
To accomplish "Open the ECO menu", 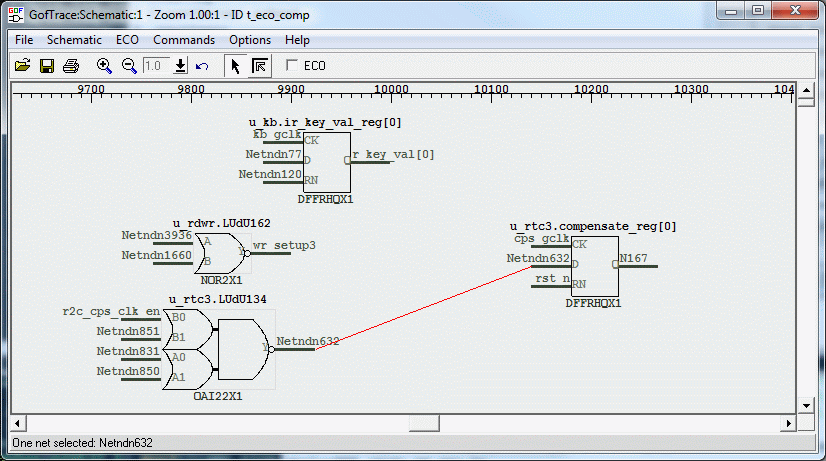I will [127, 40].
